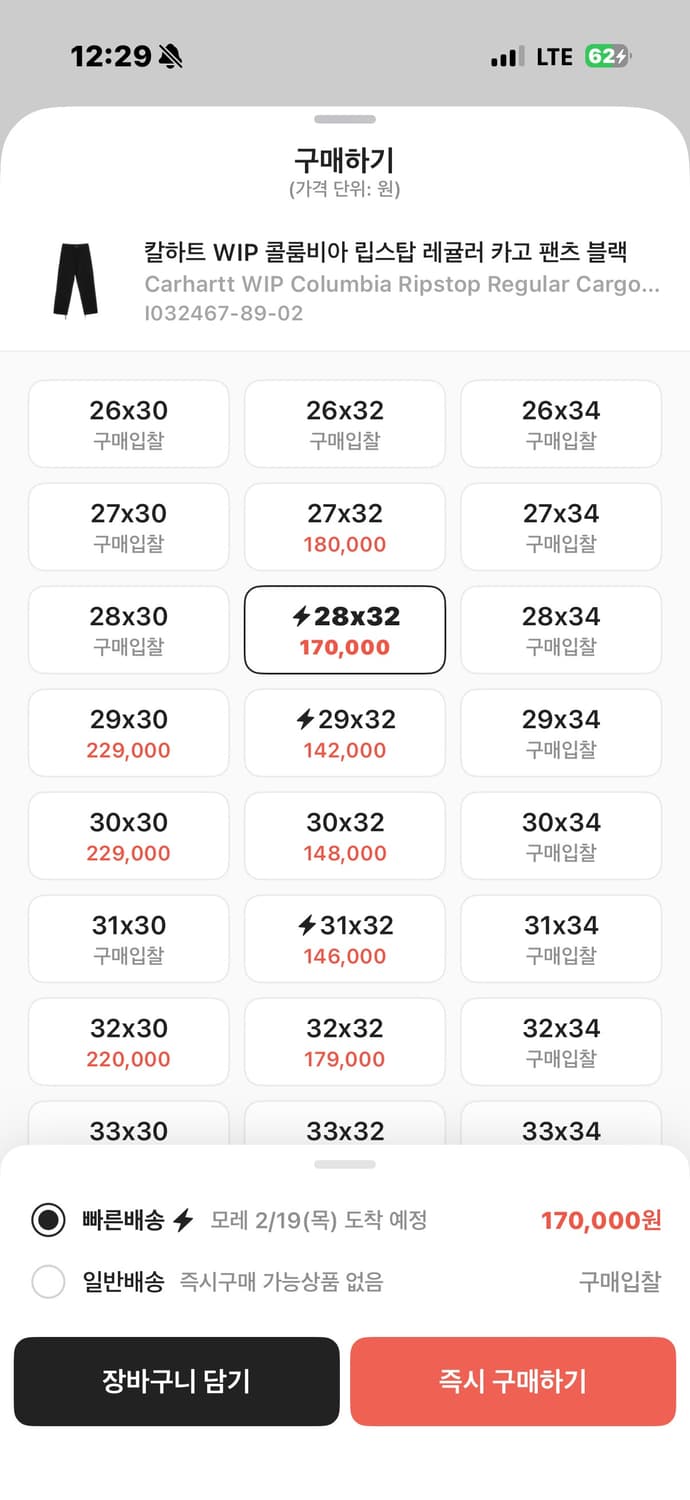Screen dimensions: 690x1500
Task: Select the 일반배송 radio button
Action: [x=48, y=1282]
